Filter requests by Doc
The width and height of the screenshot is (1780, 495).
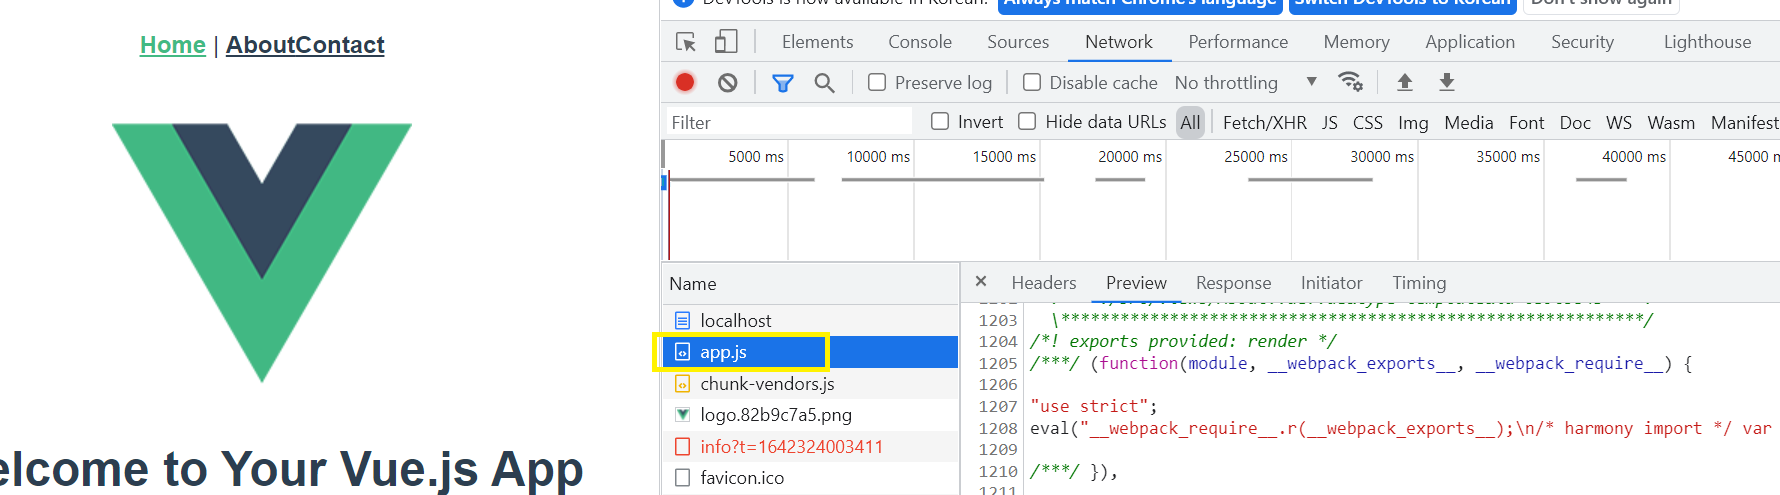(1575, 122)
